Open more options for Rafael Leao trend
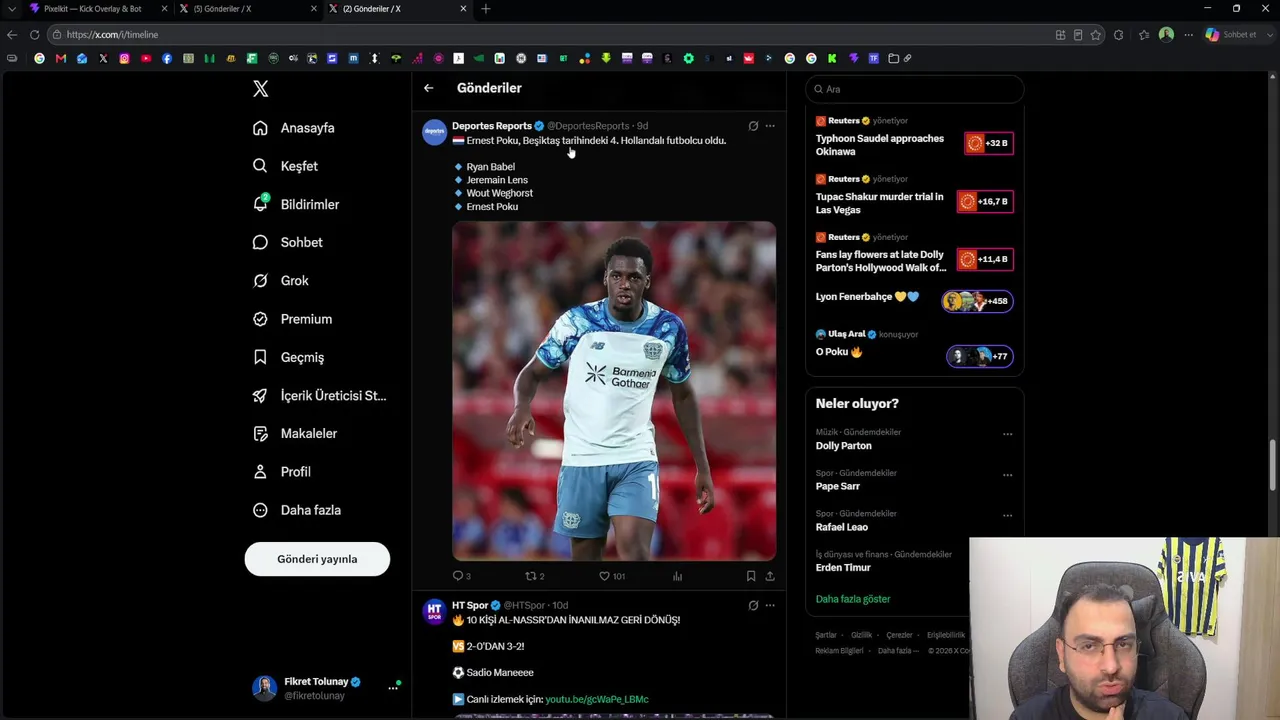The height and width of the screenshot is (720, 1280). (1007, 515)
